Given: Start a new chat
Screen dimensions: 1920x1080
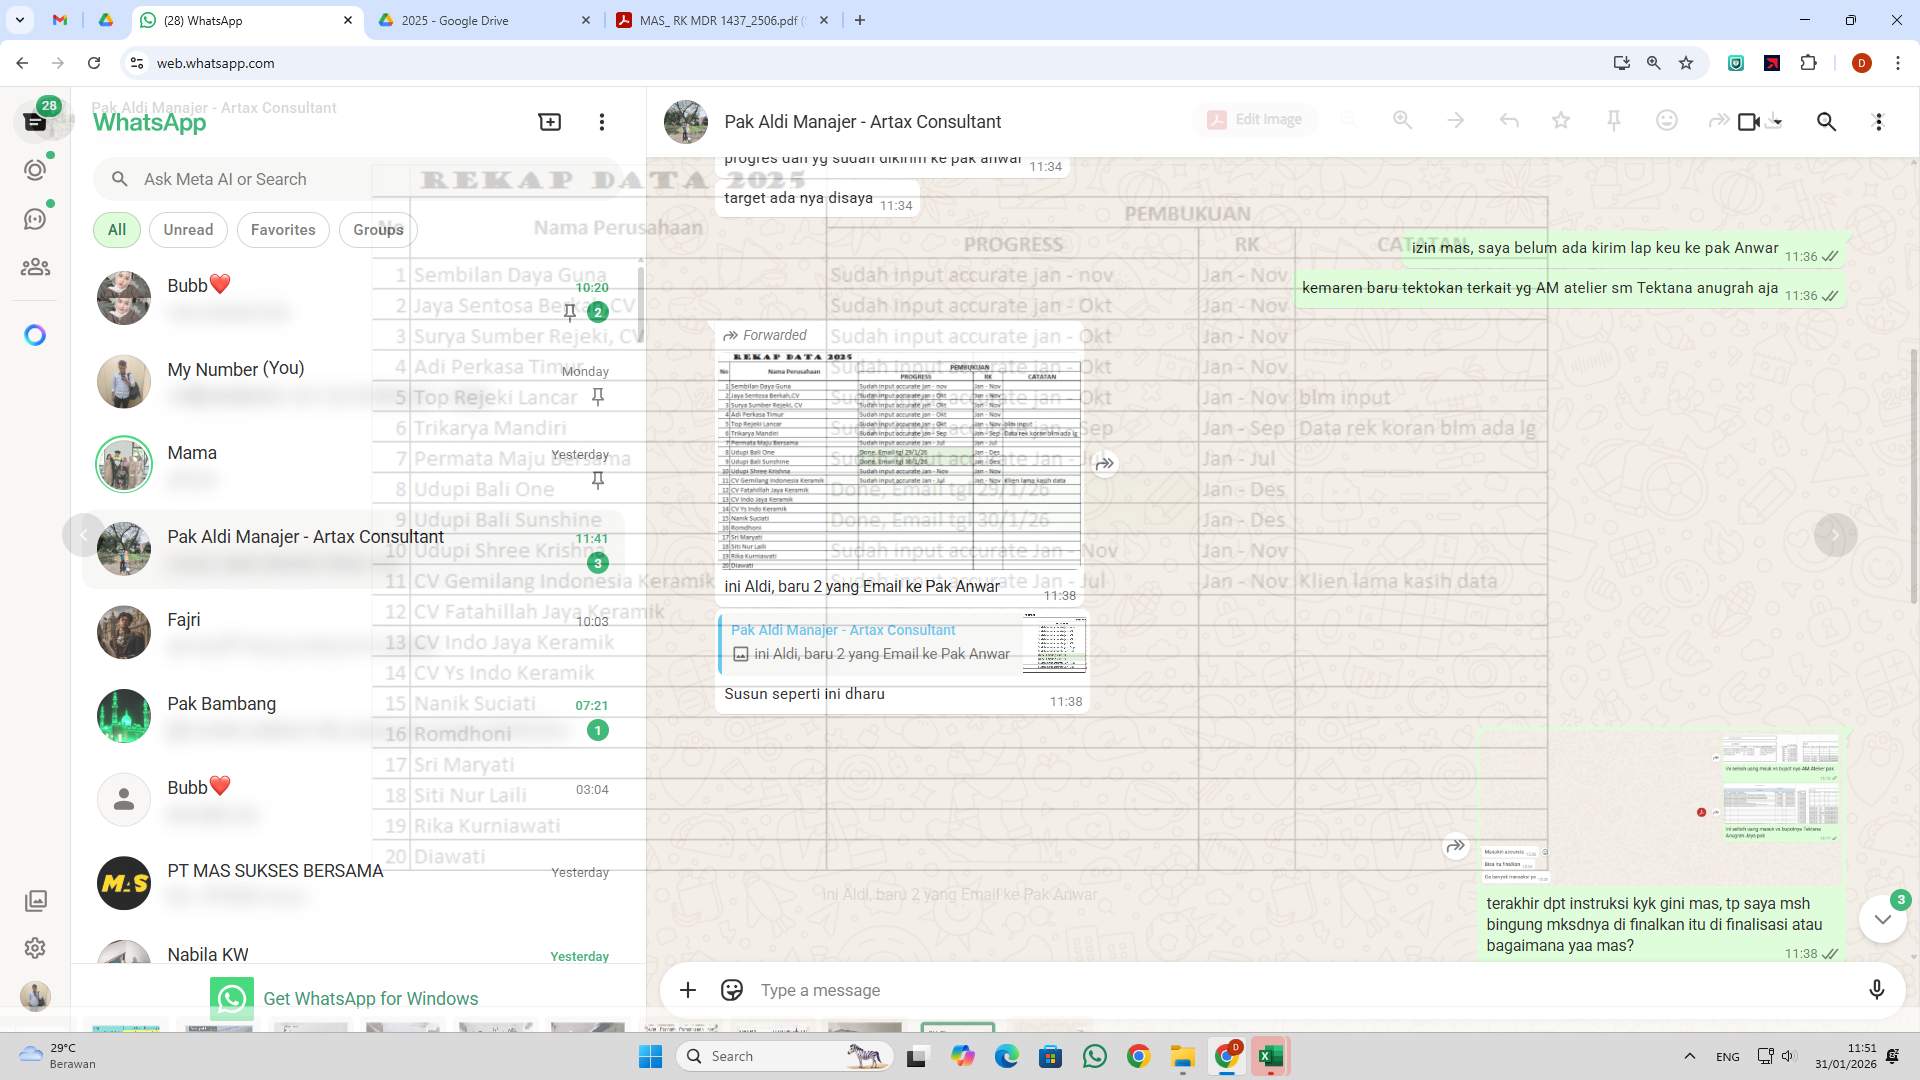Looking at the screenshot, I should click(548, 121).
